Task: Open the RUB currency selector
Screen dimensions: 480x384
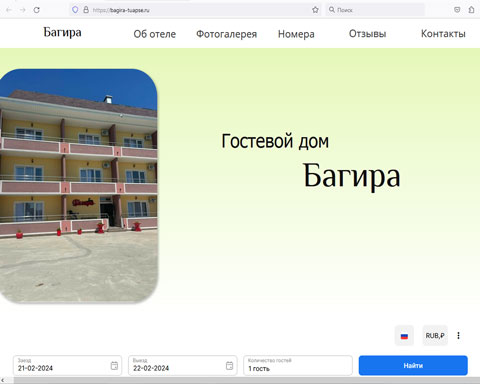Action: coord(435,336)
